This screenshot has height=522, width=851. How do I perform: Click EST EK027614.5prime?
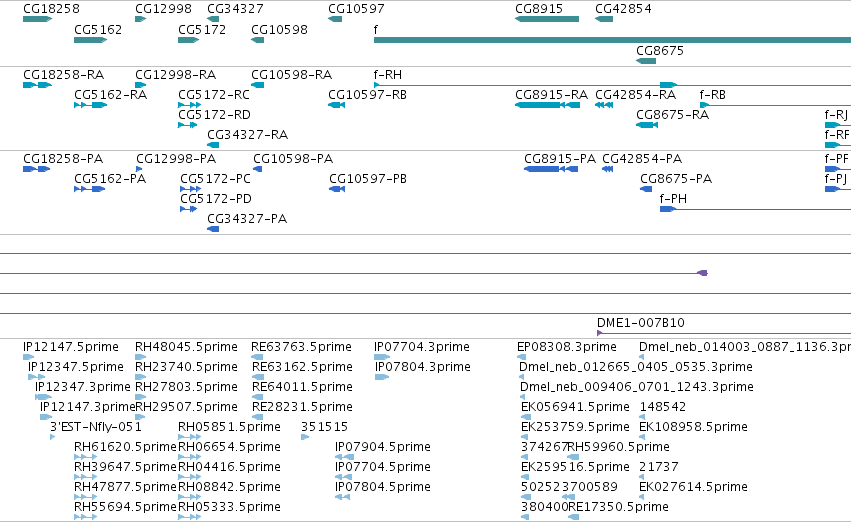pos(694,487)
